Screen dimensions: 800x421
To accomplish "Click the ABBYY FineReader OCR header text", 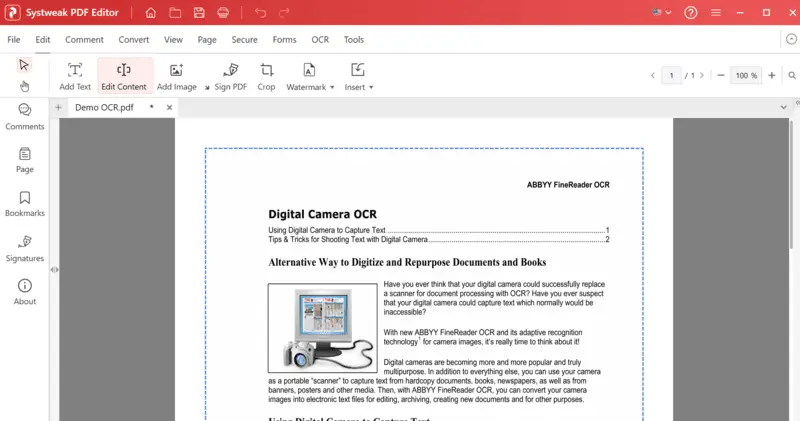I will coord(568,185).
